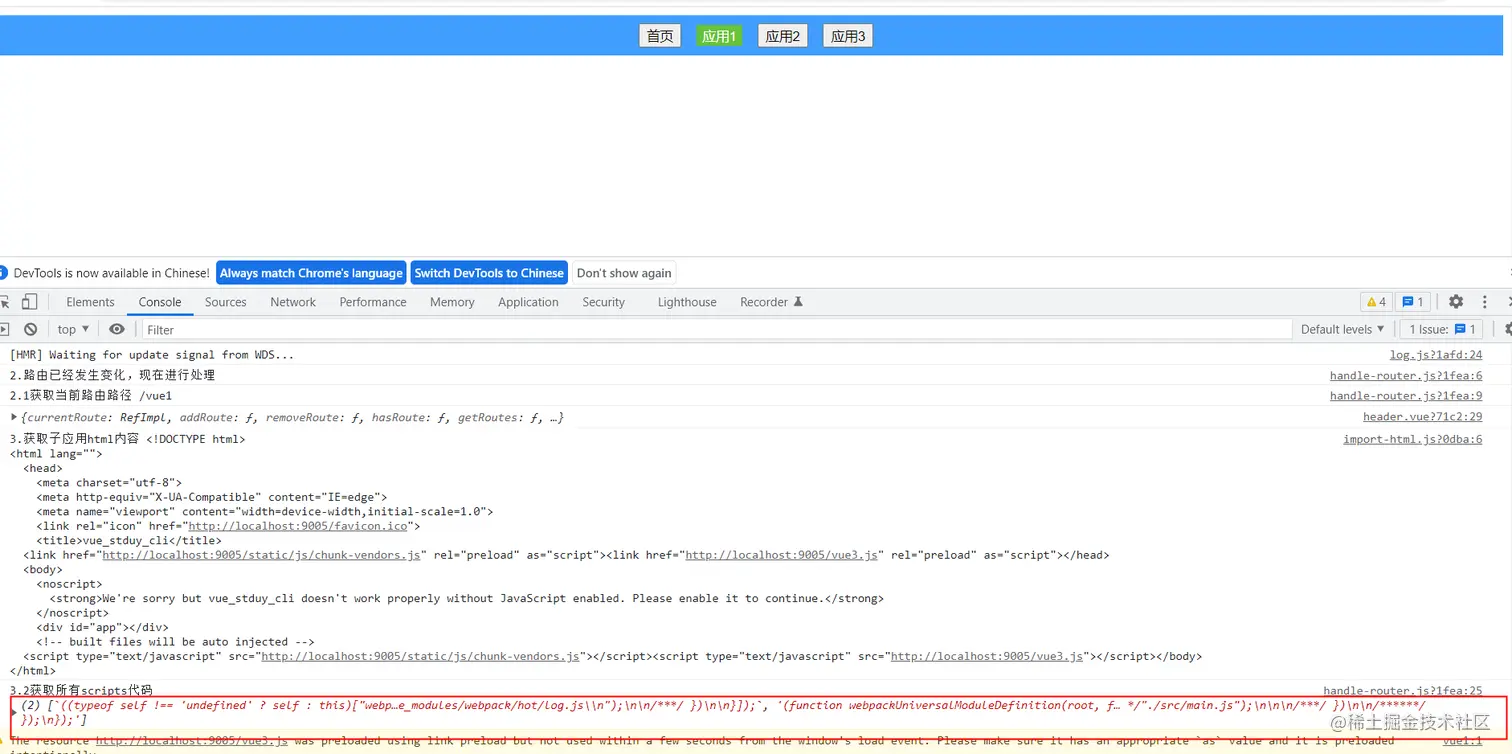Switch to the Security tab
The width and height of the screenshot is (1512, 754).
(603, 302)
